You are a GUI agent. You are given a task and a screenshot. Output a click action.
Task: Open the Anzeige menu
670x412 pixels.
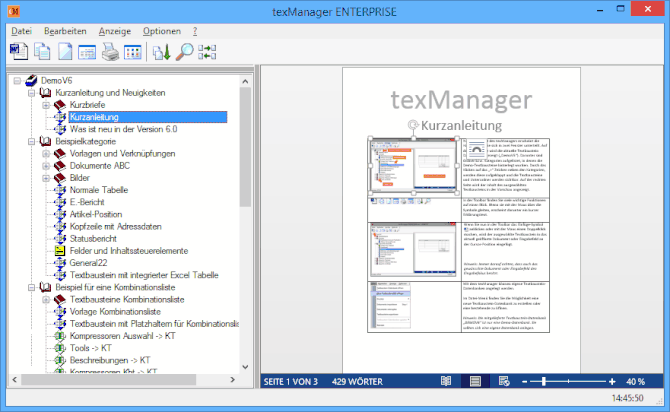[115, 31]
